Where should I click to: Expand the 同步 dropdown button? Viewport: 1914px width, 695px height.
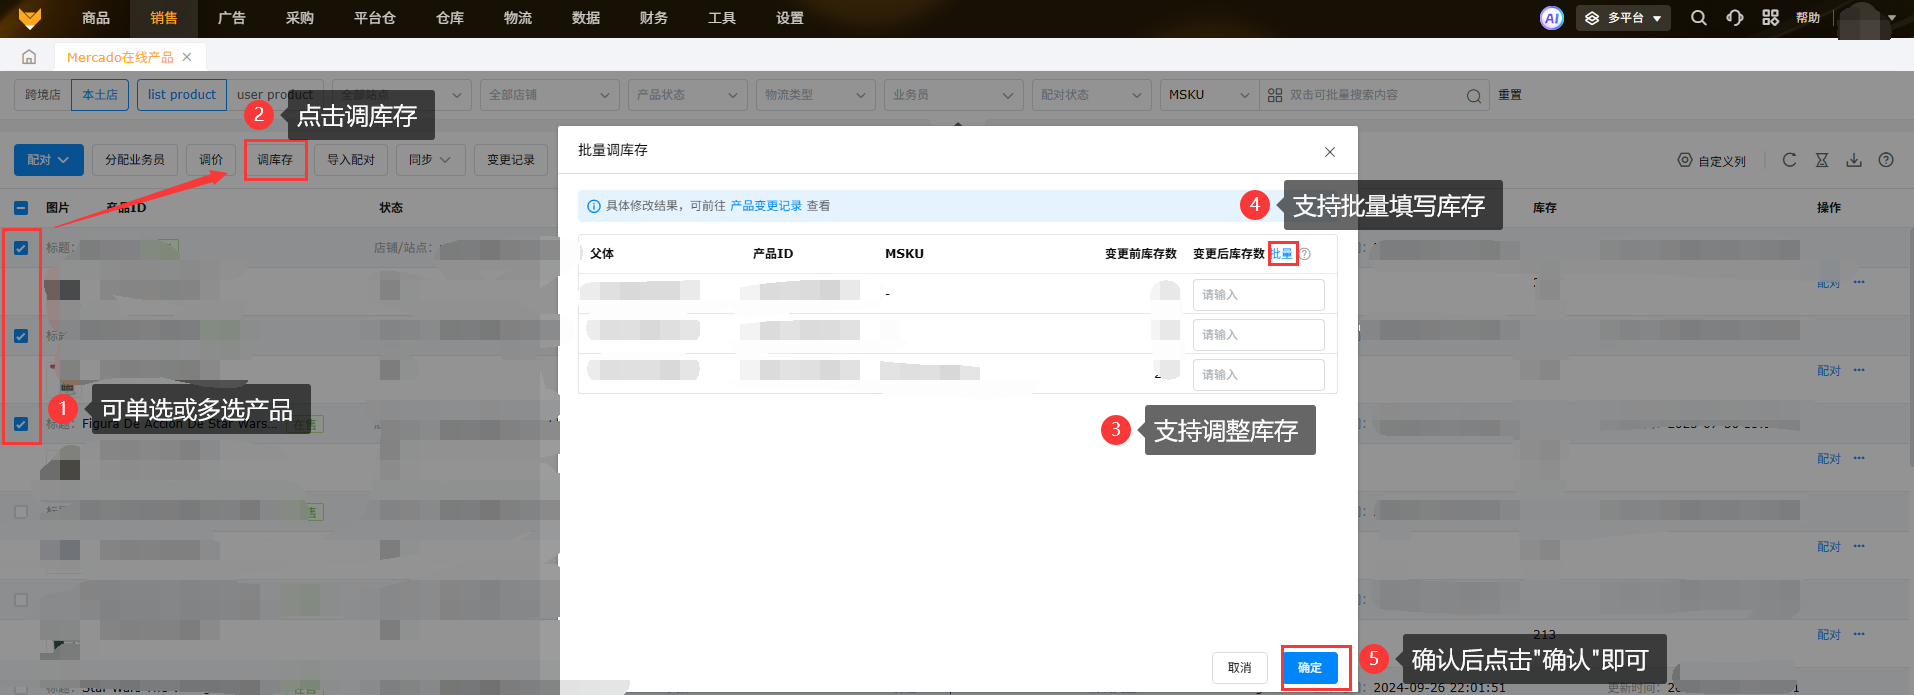click(x=429, y=160)
